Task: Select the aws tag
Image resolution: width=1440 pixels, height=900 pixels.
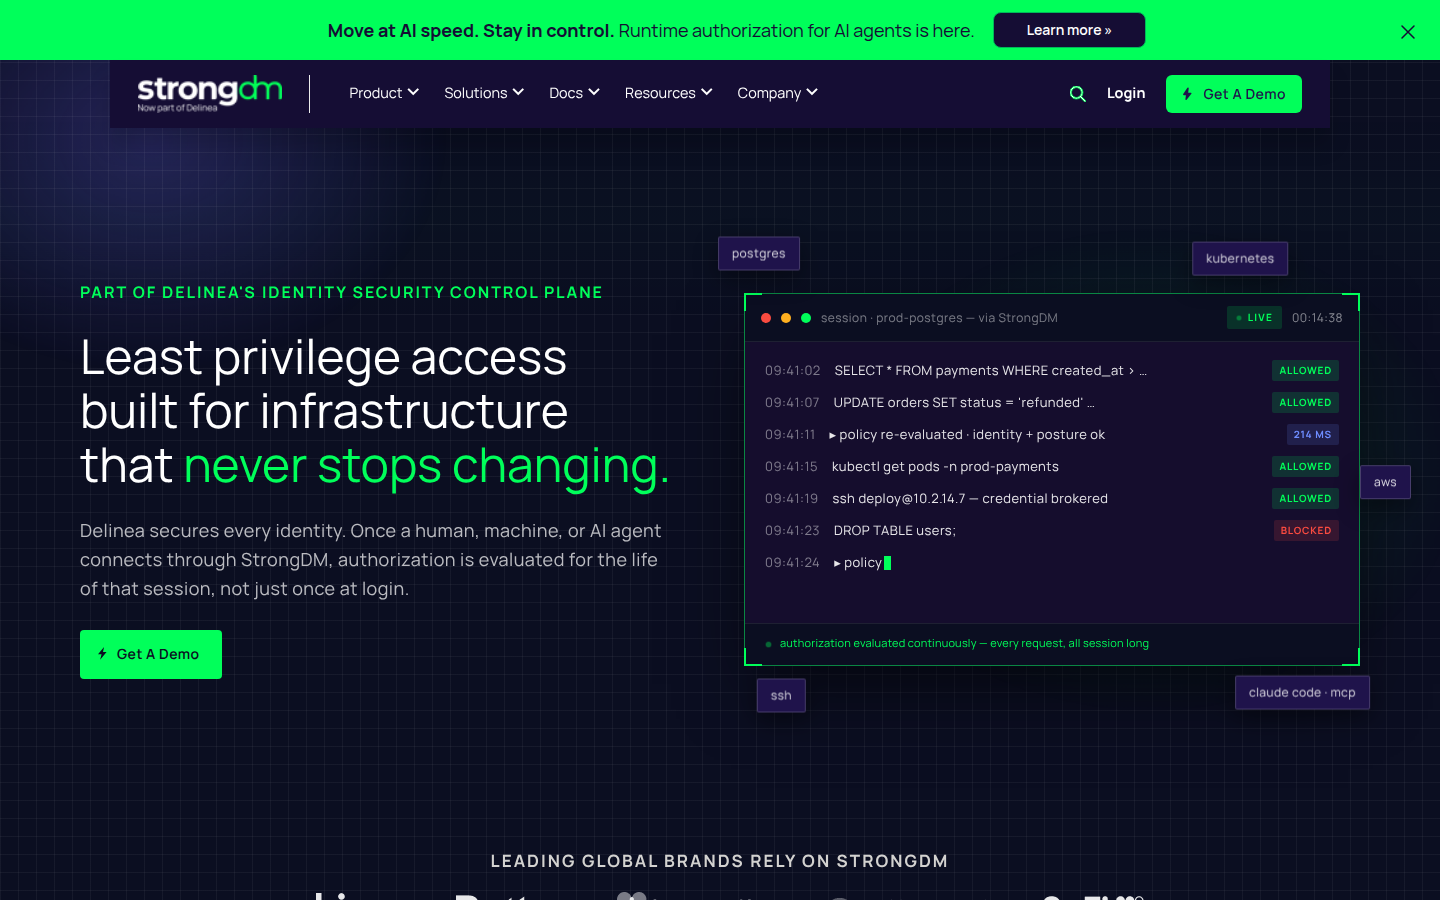Action: pos(1385,482)
